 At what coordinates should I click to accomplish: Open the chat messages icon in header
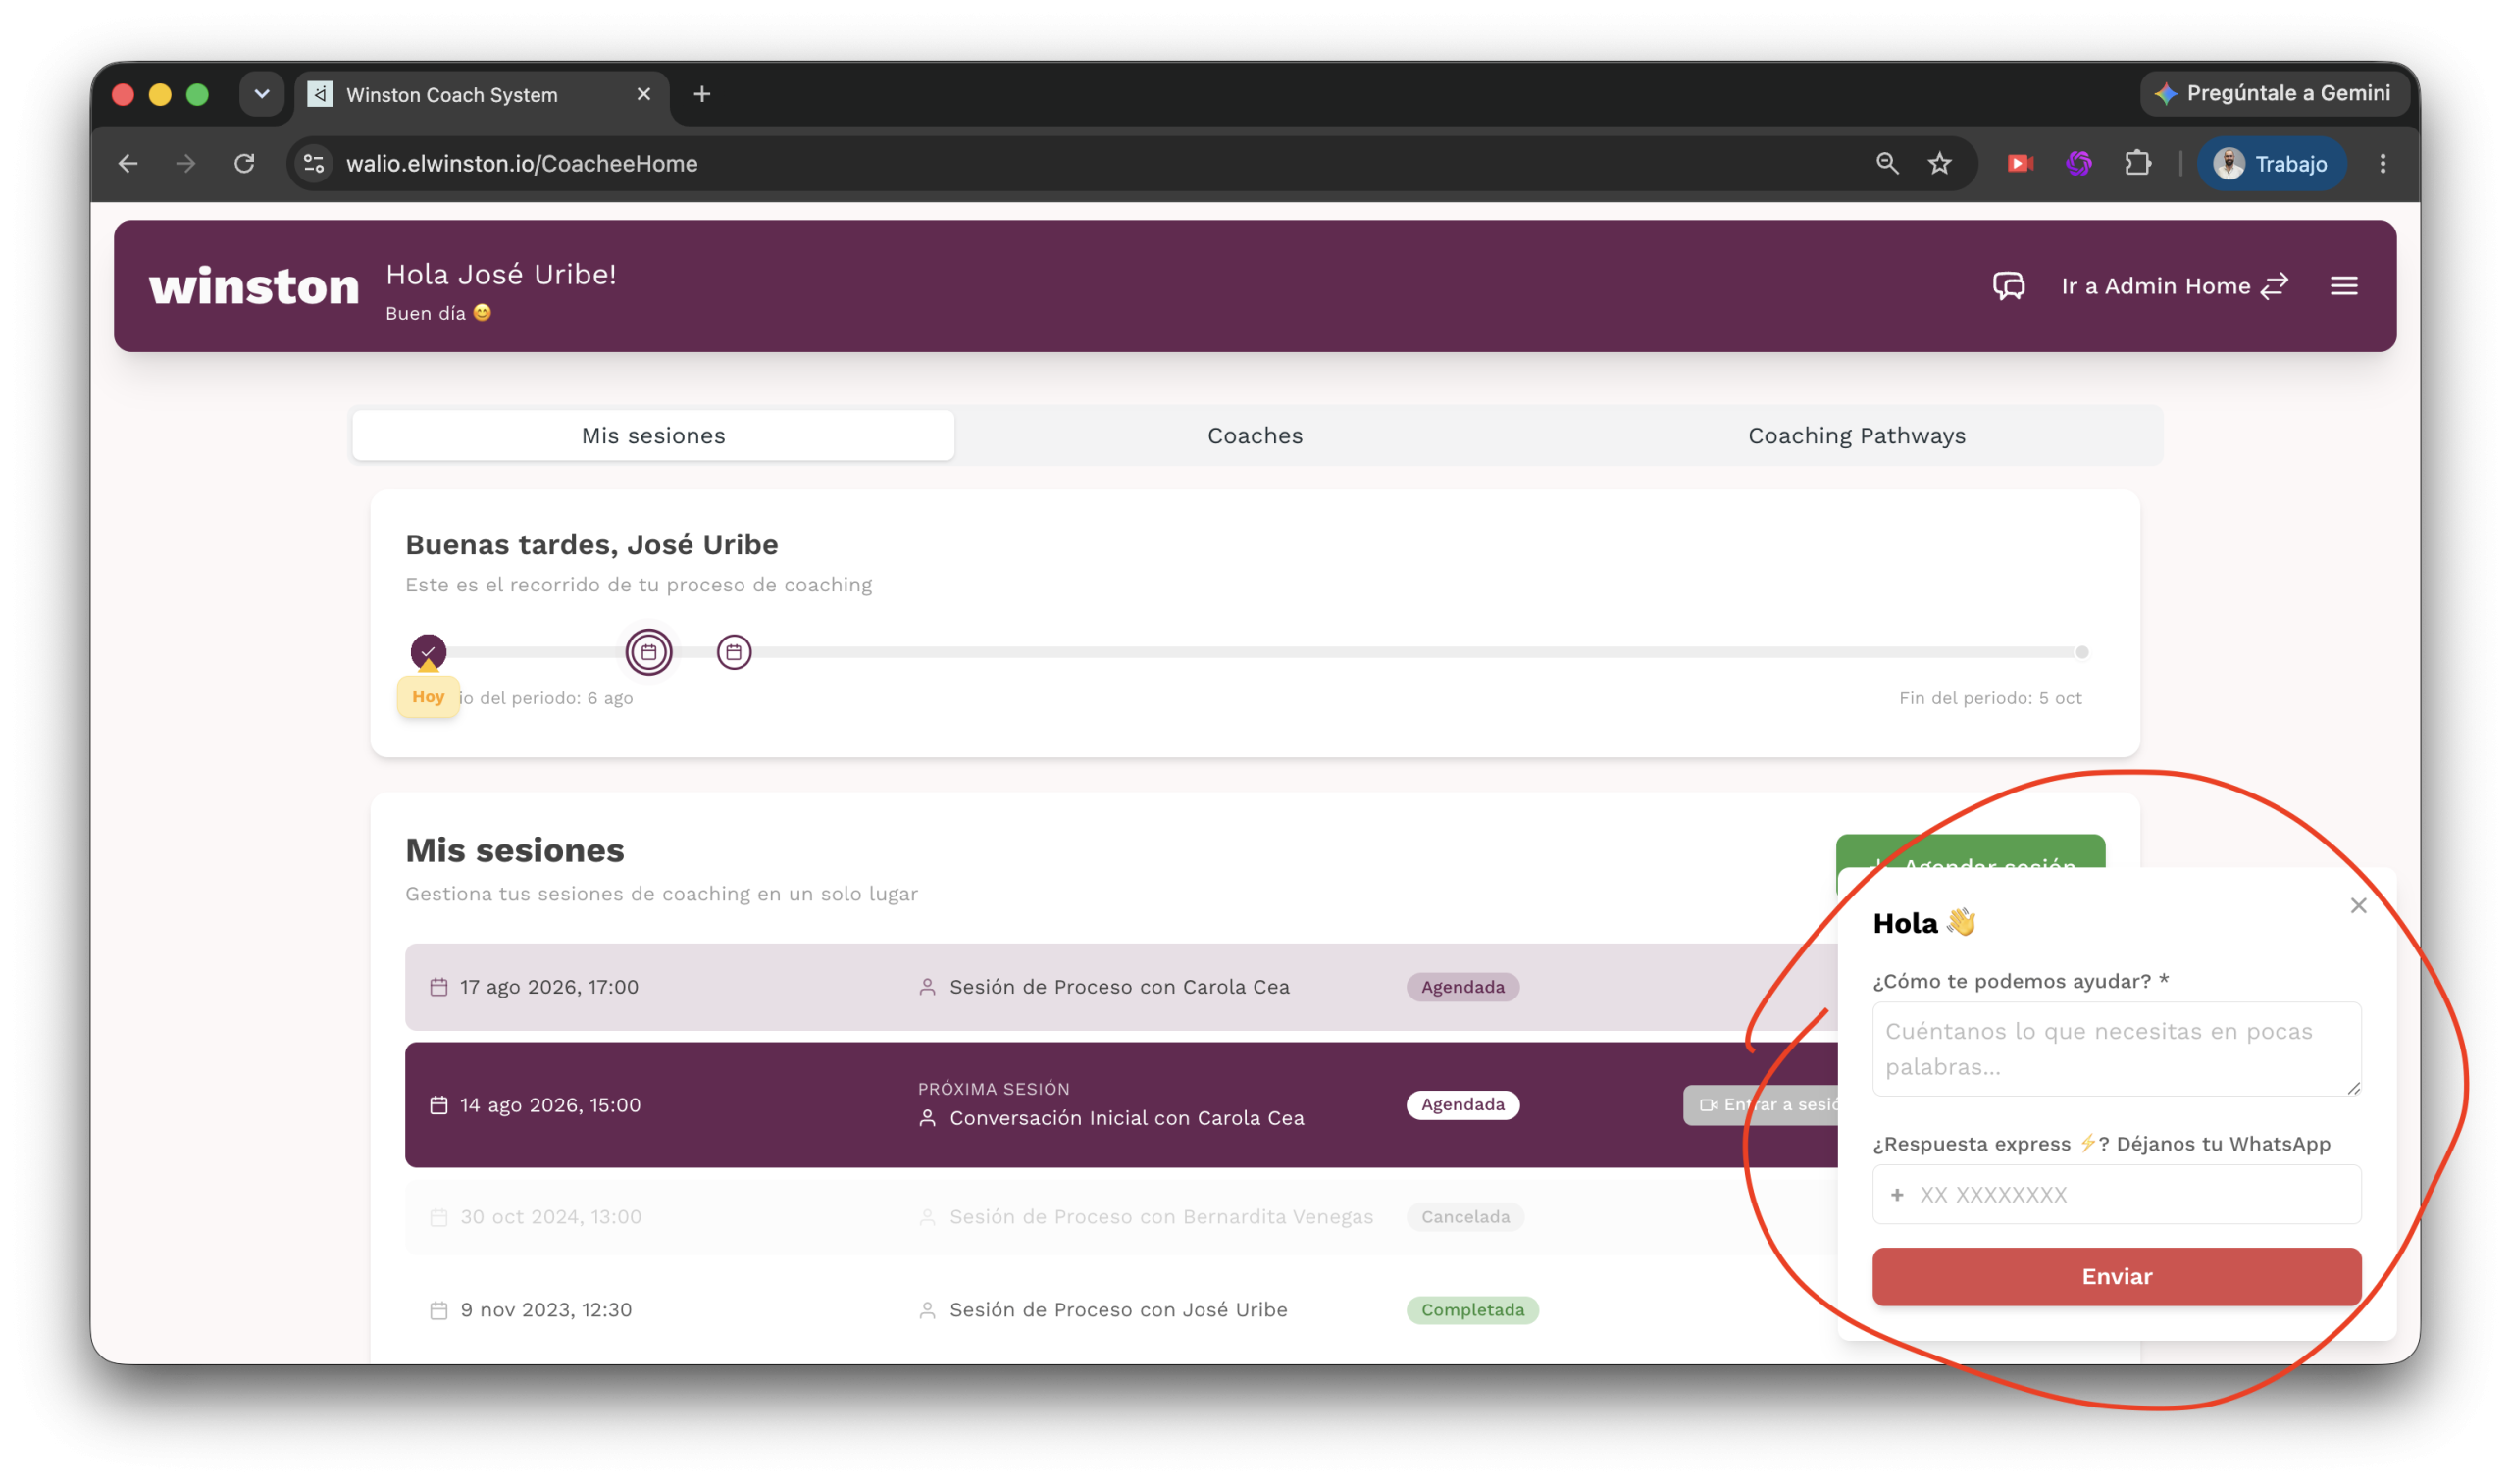pyautogui.click(x=2009, y=286)
